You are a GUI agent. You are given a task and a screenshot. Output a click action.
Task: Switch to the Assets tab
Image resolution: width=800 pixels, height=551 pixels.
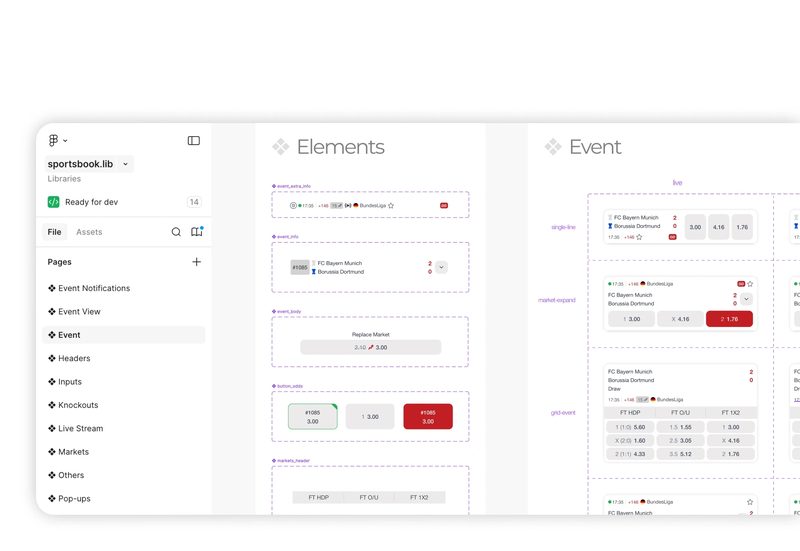point(89,232)
